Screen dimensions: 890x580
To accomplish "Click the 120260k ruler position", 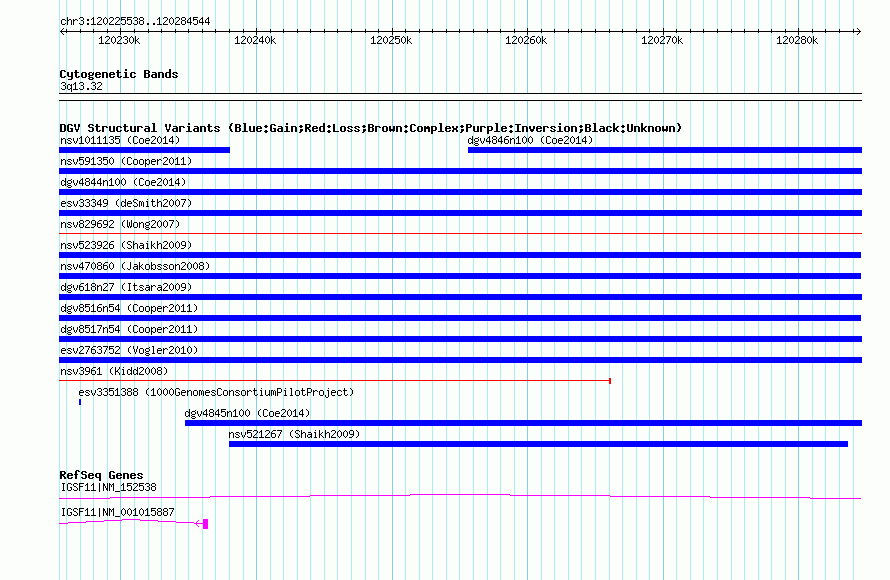I will [526, 40].
